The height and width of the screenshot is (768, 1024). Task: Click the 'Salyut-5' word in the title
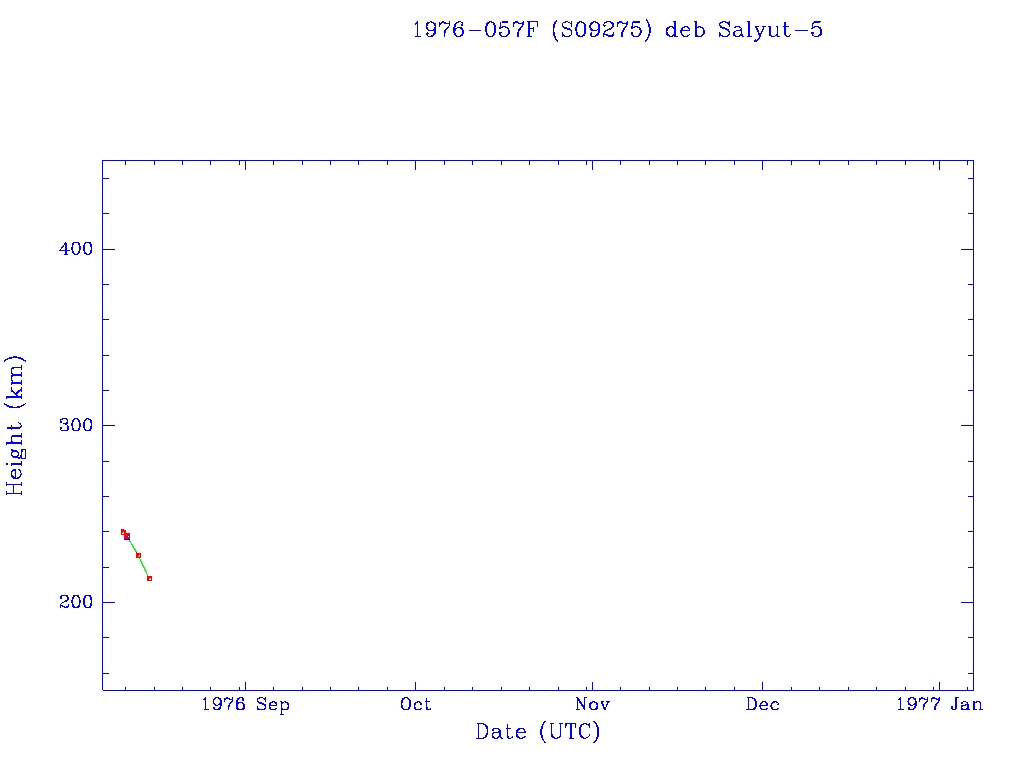click(x=770, y=30)
